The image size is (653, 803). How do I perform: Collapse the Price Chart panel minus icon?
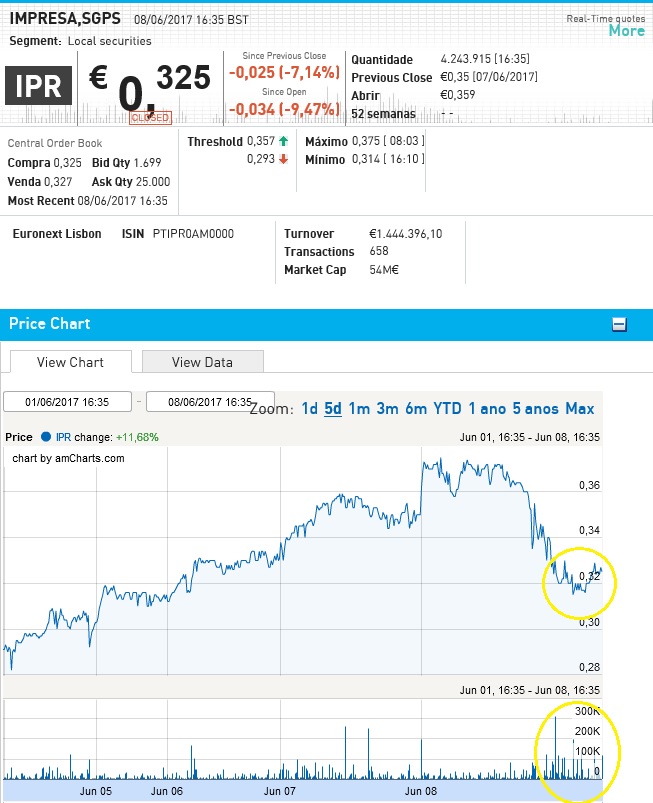(619, 324)
